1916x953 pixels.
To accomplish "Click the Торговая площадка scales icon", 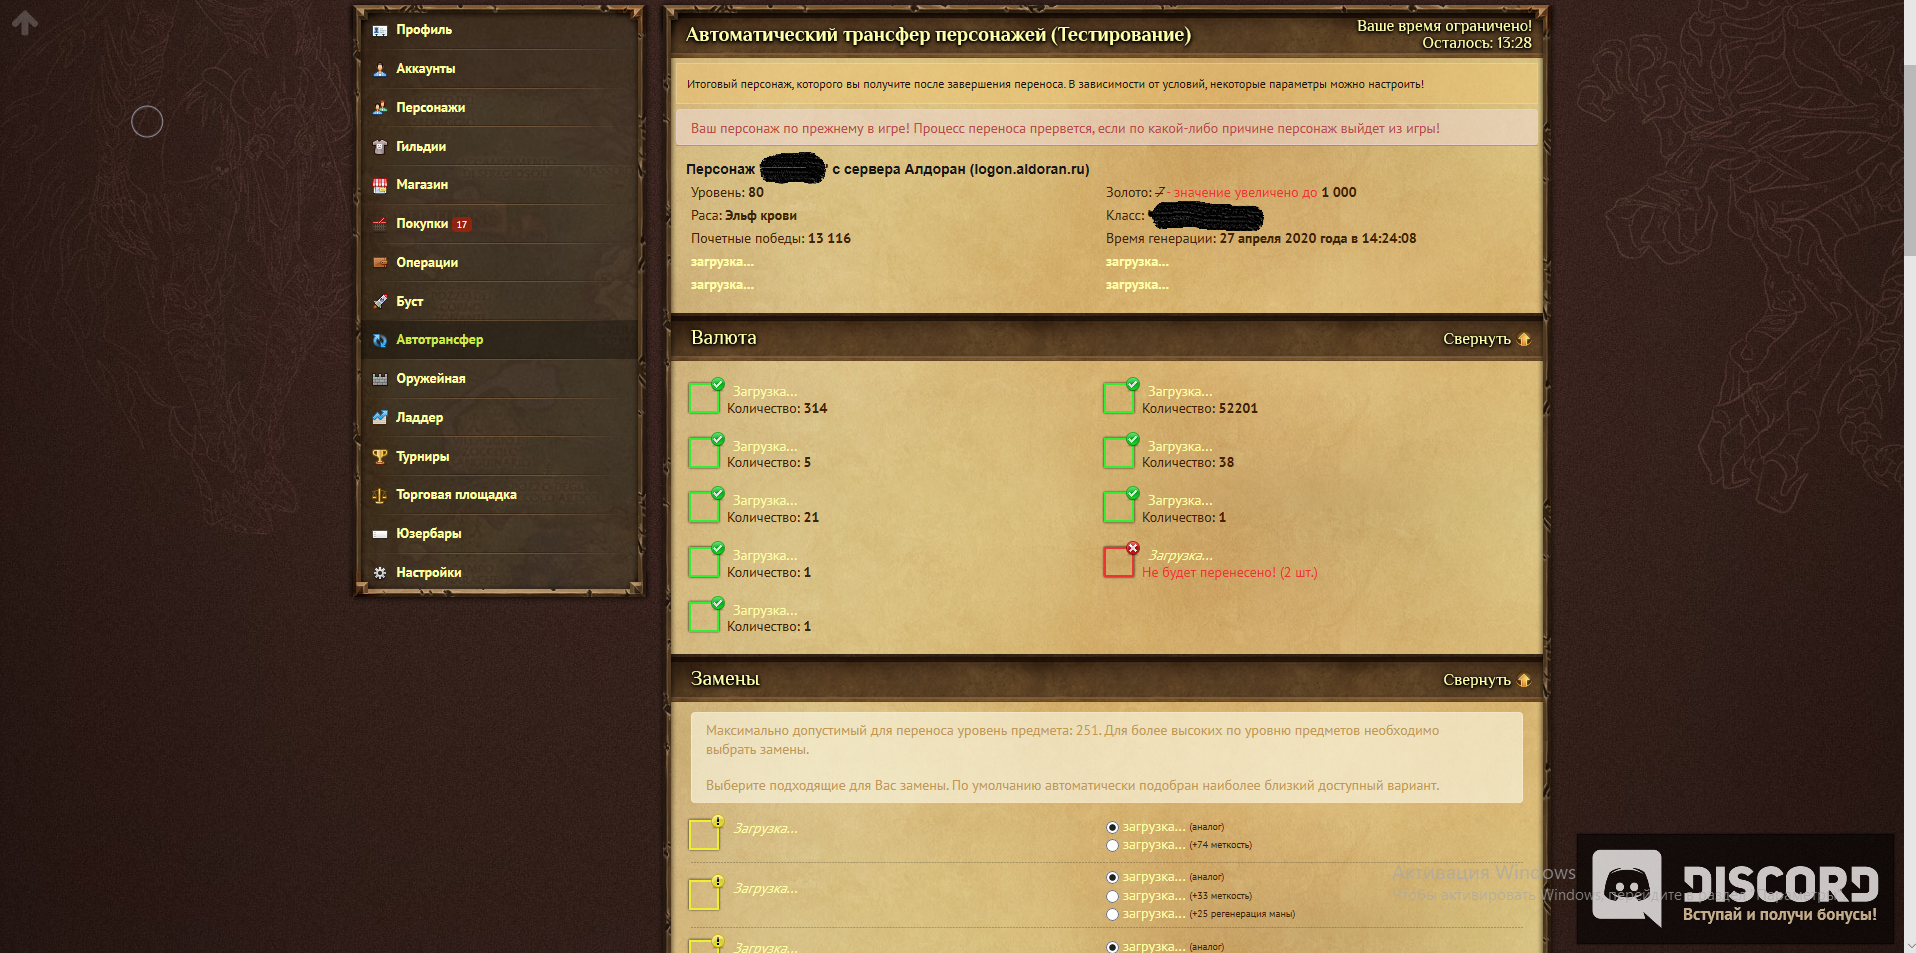I will pyautogui.click(x=380, y=495).
